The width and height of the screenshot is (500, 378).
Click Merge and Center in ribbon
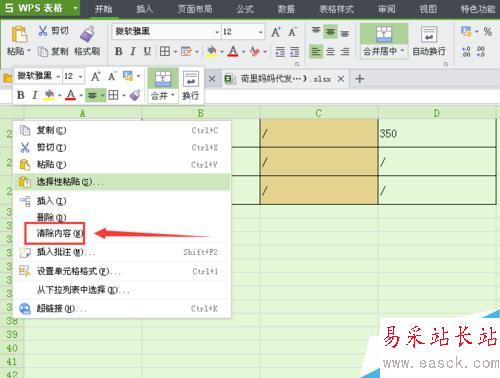384,40
